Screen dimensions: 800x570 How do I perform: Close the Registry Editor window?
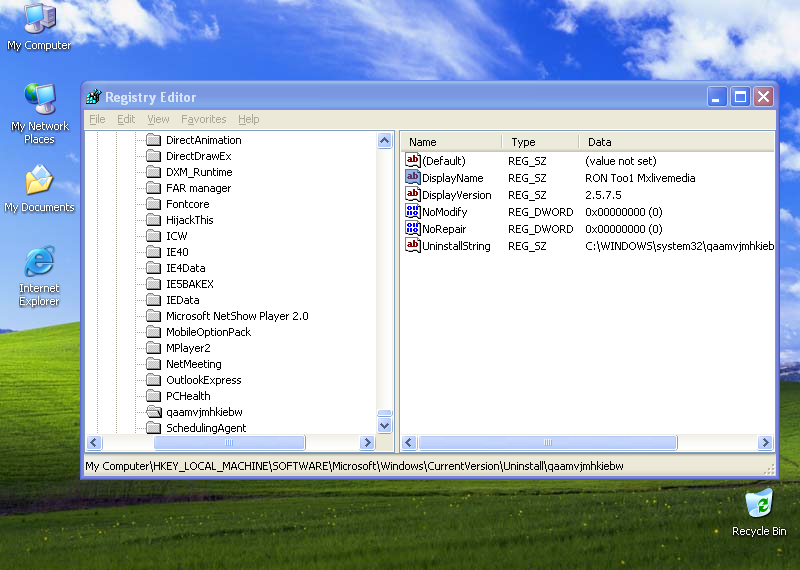coord(764,96)
